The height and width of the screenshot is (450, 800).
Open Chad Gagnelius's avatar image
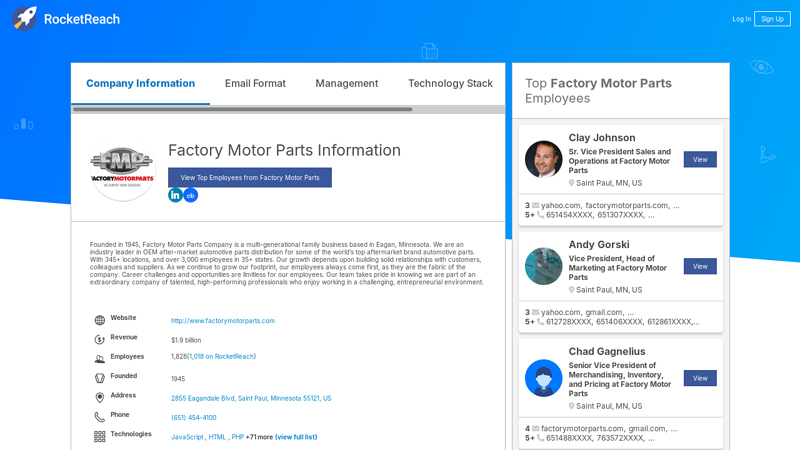point(543,378)
